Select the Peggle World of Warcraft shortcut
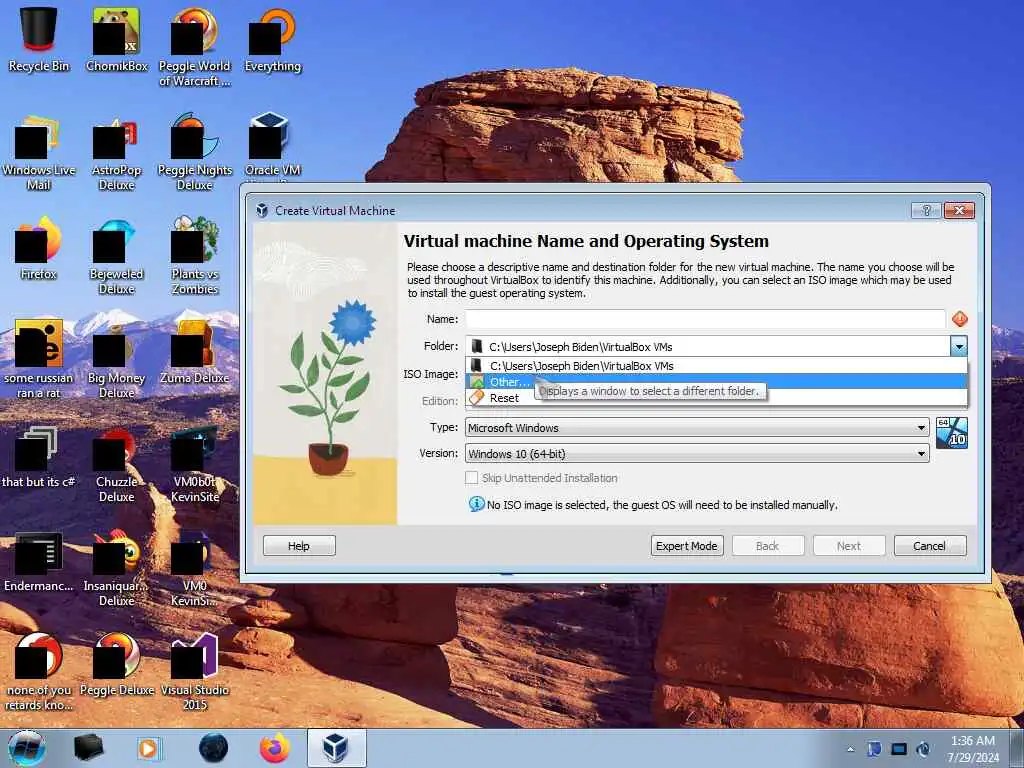 click(x=195, y=46)
